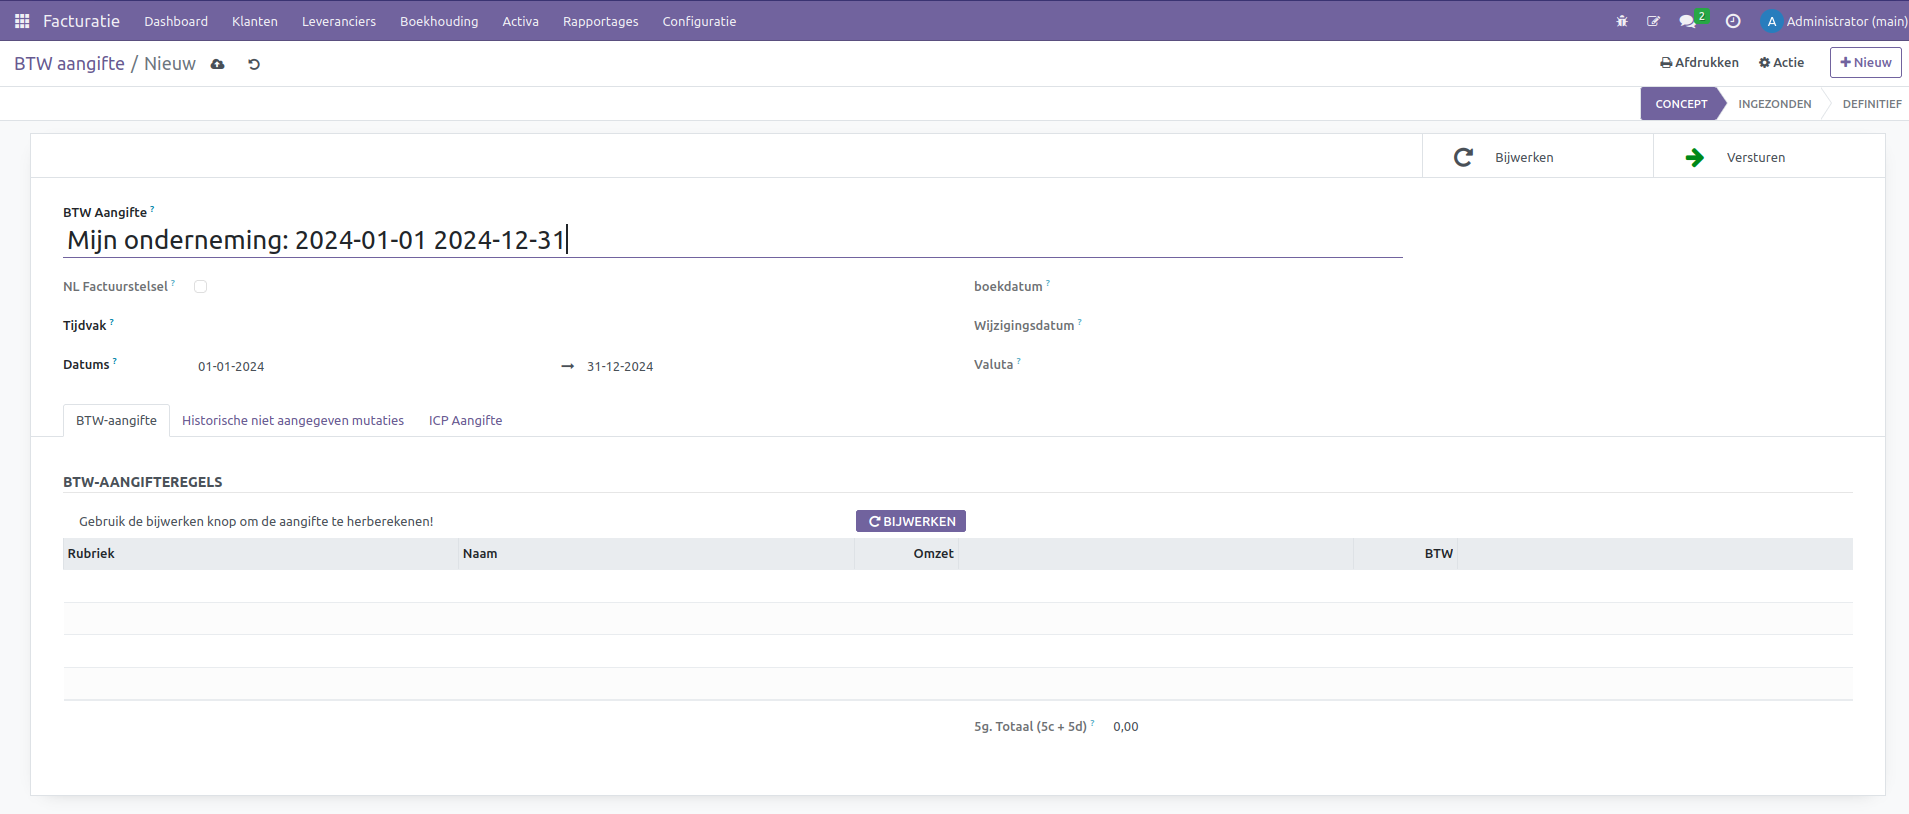The image size is (1909, 814).
Task: Click the BTW aangifte breadcrumb link
Action: (69, 64)
